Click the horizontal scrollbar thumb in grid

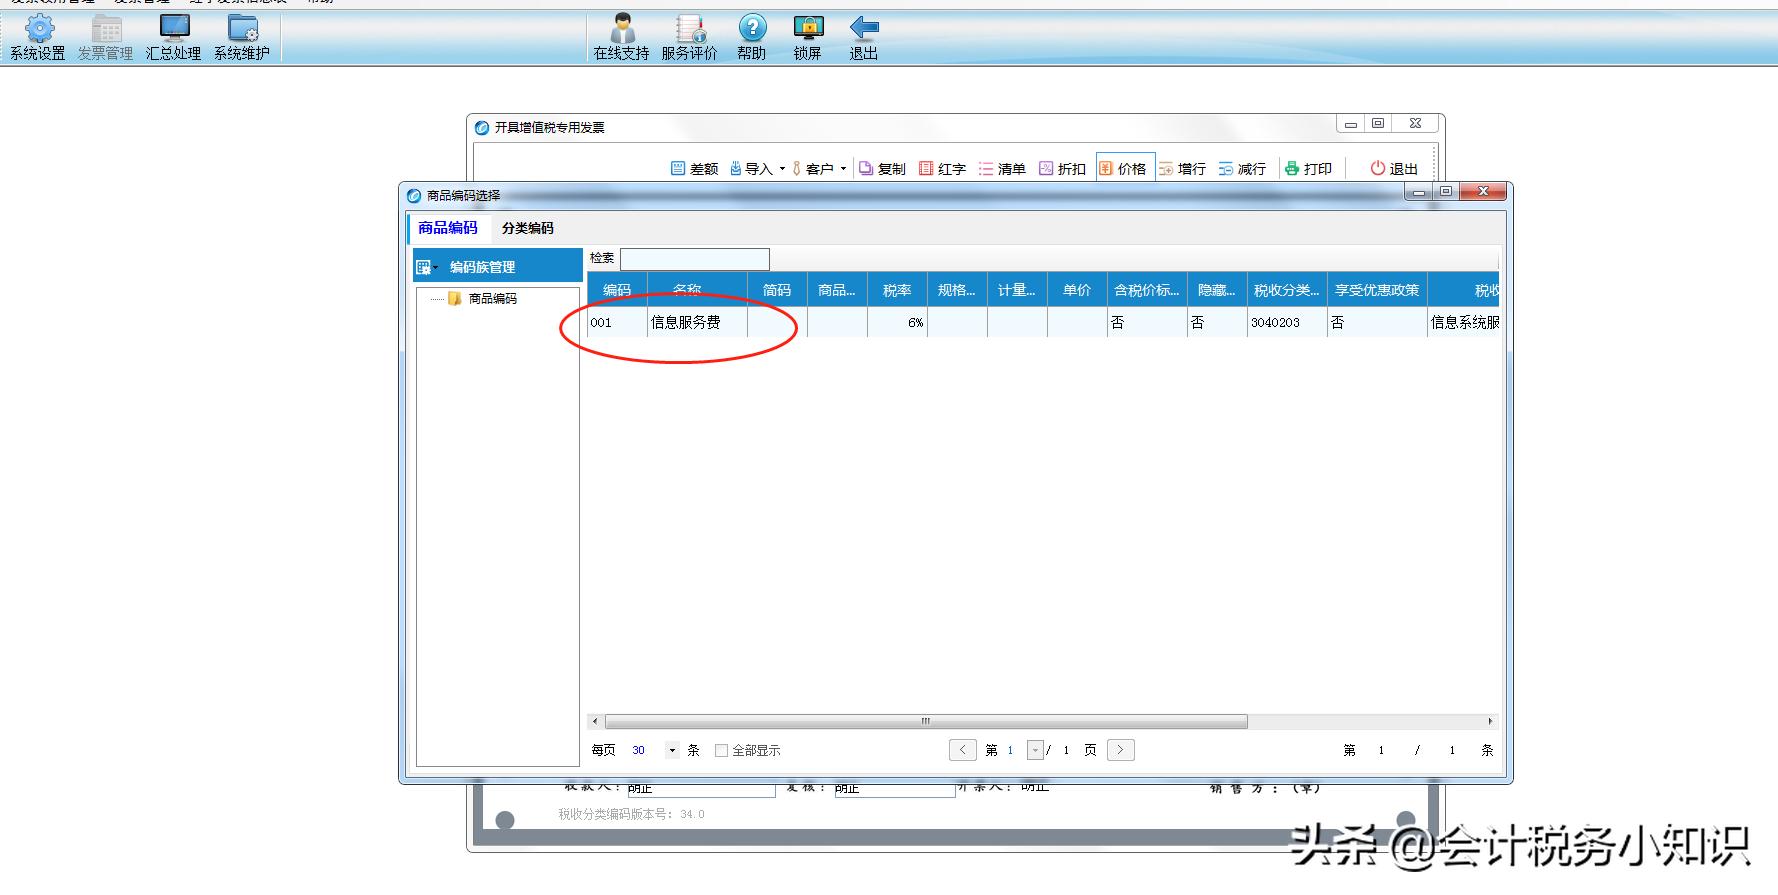point(926,721)
